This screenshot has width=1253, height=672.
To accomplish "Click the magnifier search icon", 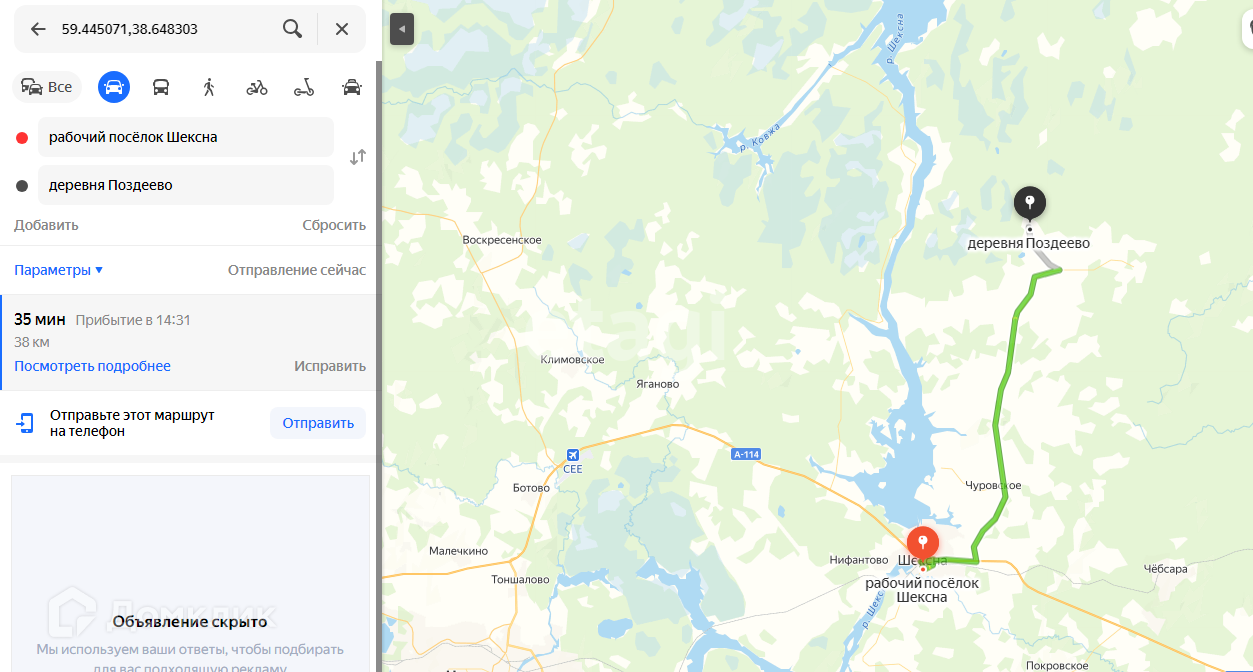I will pyautogui.click(x=292, y=29).
